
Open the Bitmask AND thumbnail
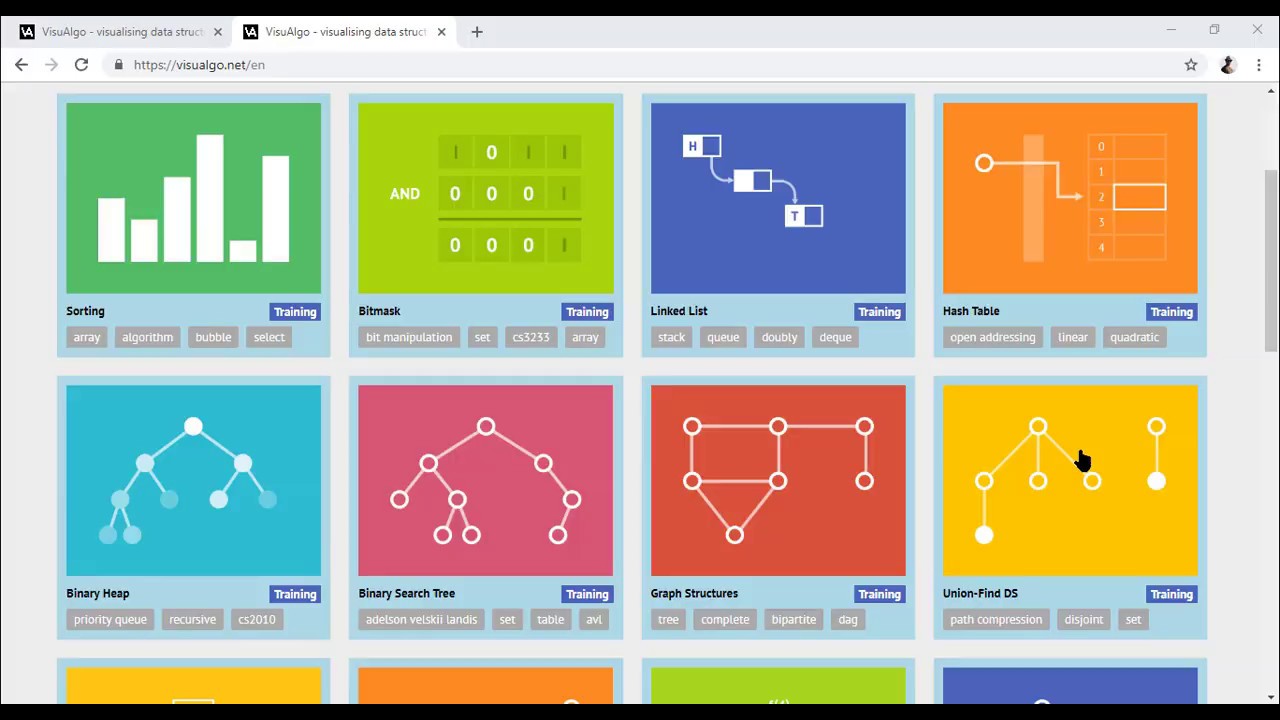pyautogui.click(x=486, y=198)
